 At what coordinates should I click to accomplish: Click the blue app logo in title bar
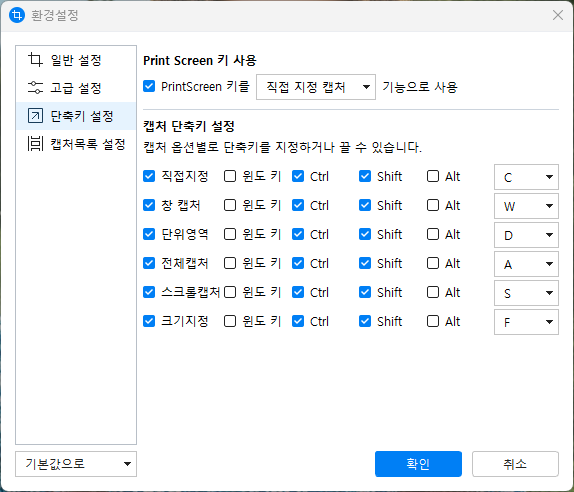17,15
